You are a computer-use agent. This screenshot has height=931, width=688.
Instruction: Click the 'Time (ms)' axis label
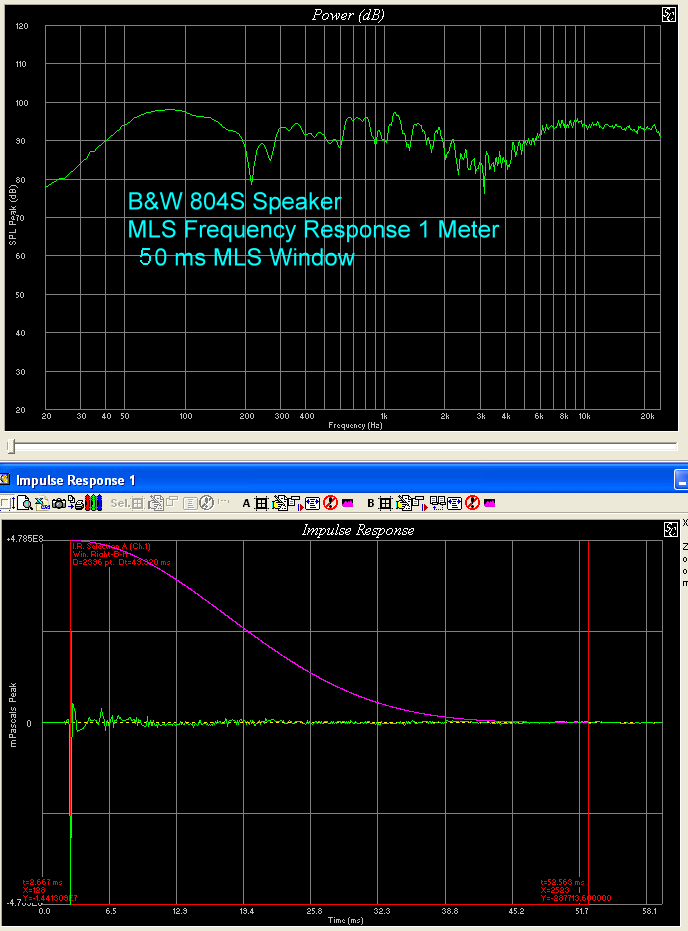coord(345,920)
